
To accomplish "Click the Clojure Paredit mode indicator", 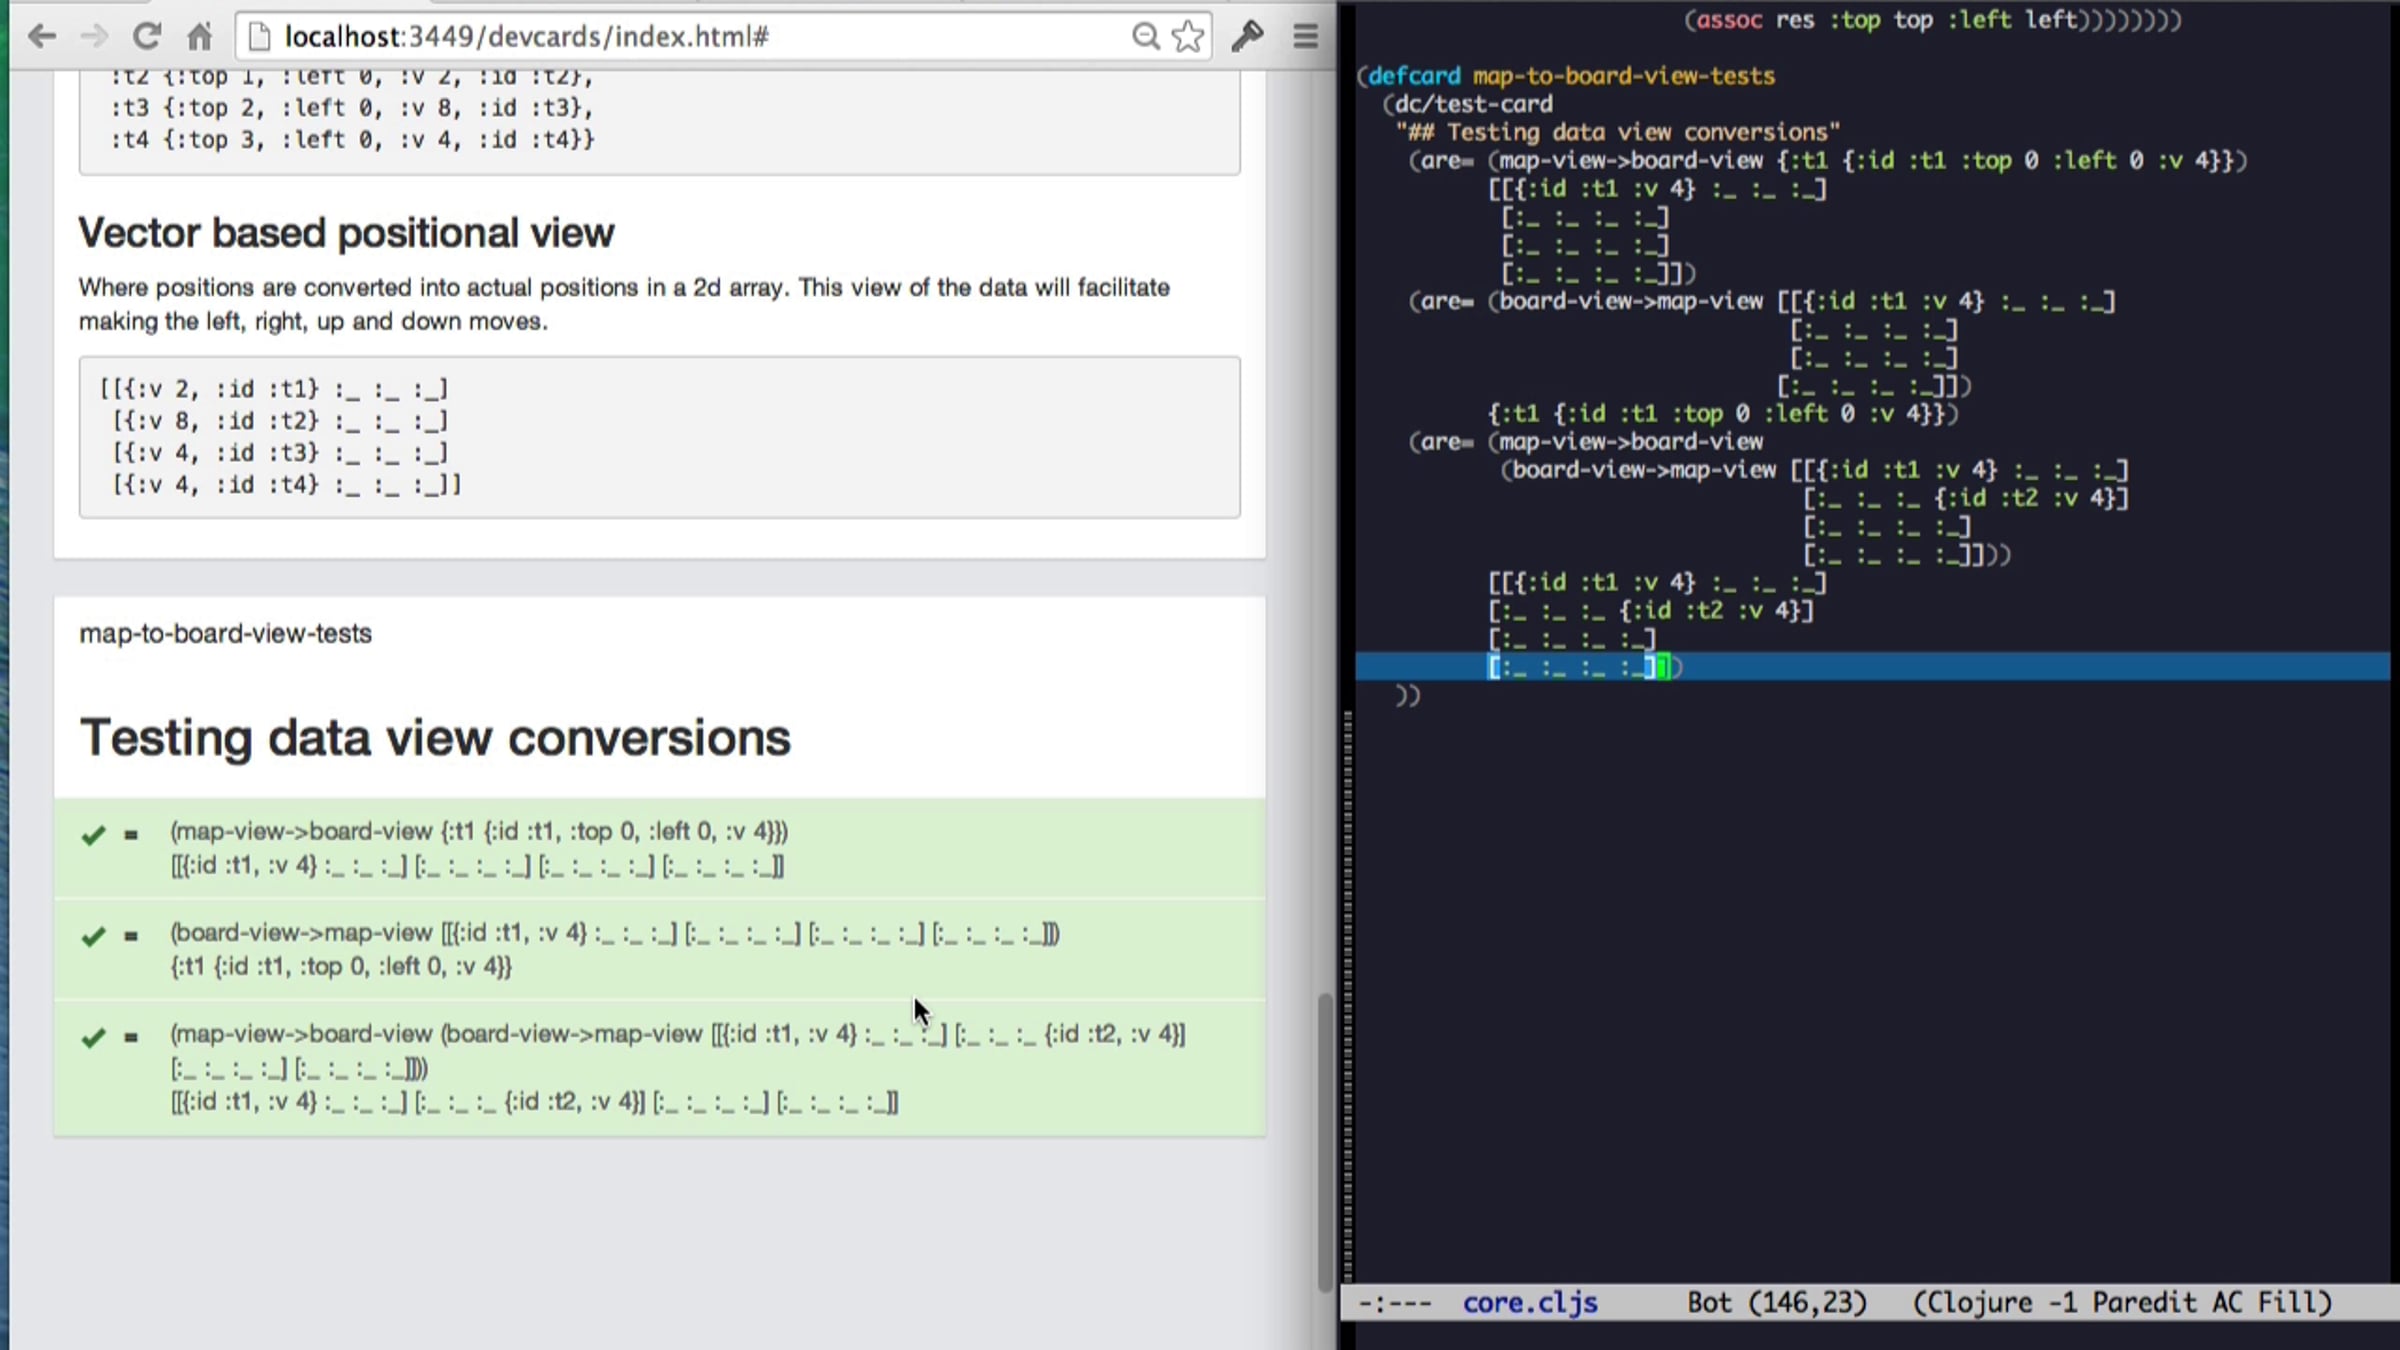I will [2121, 1302].
